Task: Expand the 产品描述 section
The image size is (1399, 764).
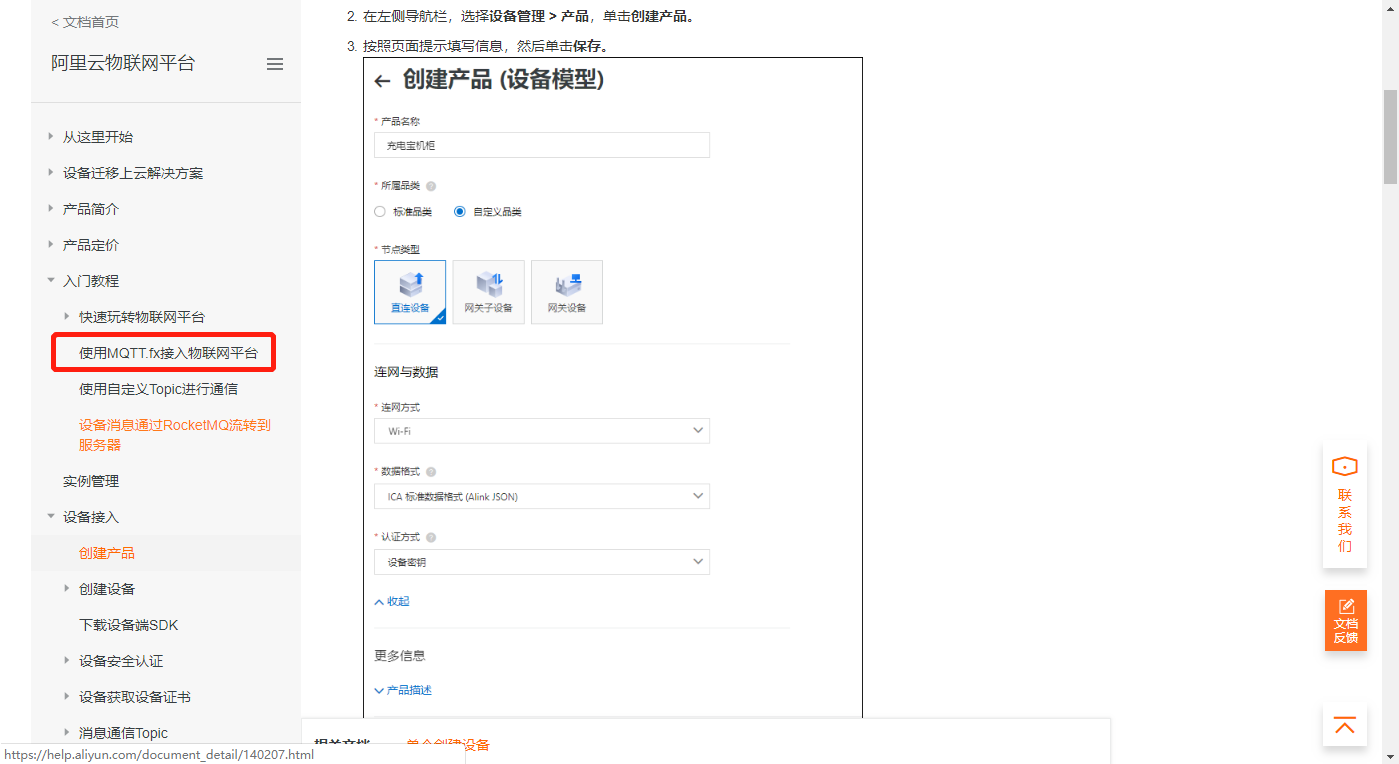Action: coord(403,691)
